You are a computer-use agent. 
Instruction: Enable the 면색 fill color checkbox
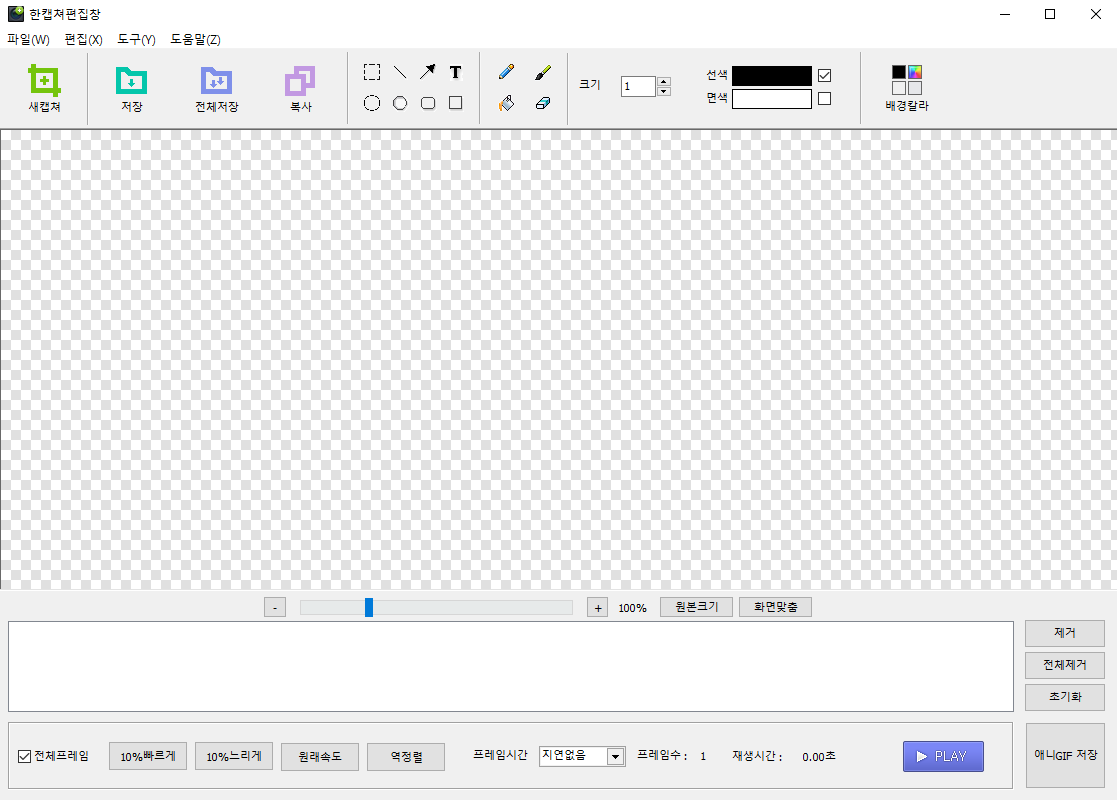tap(825, 99)
